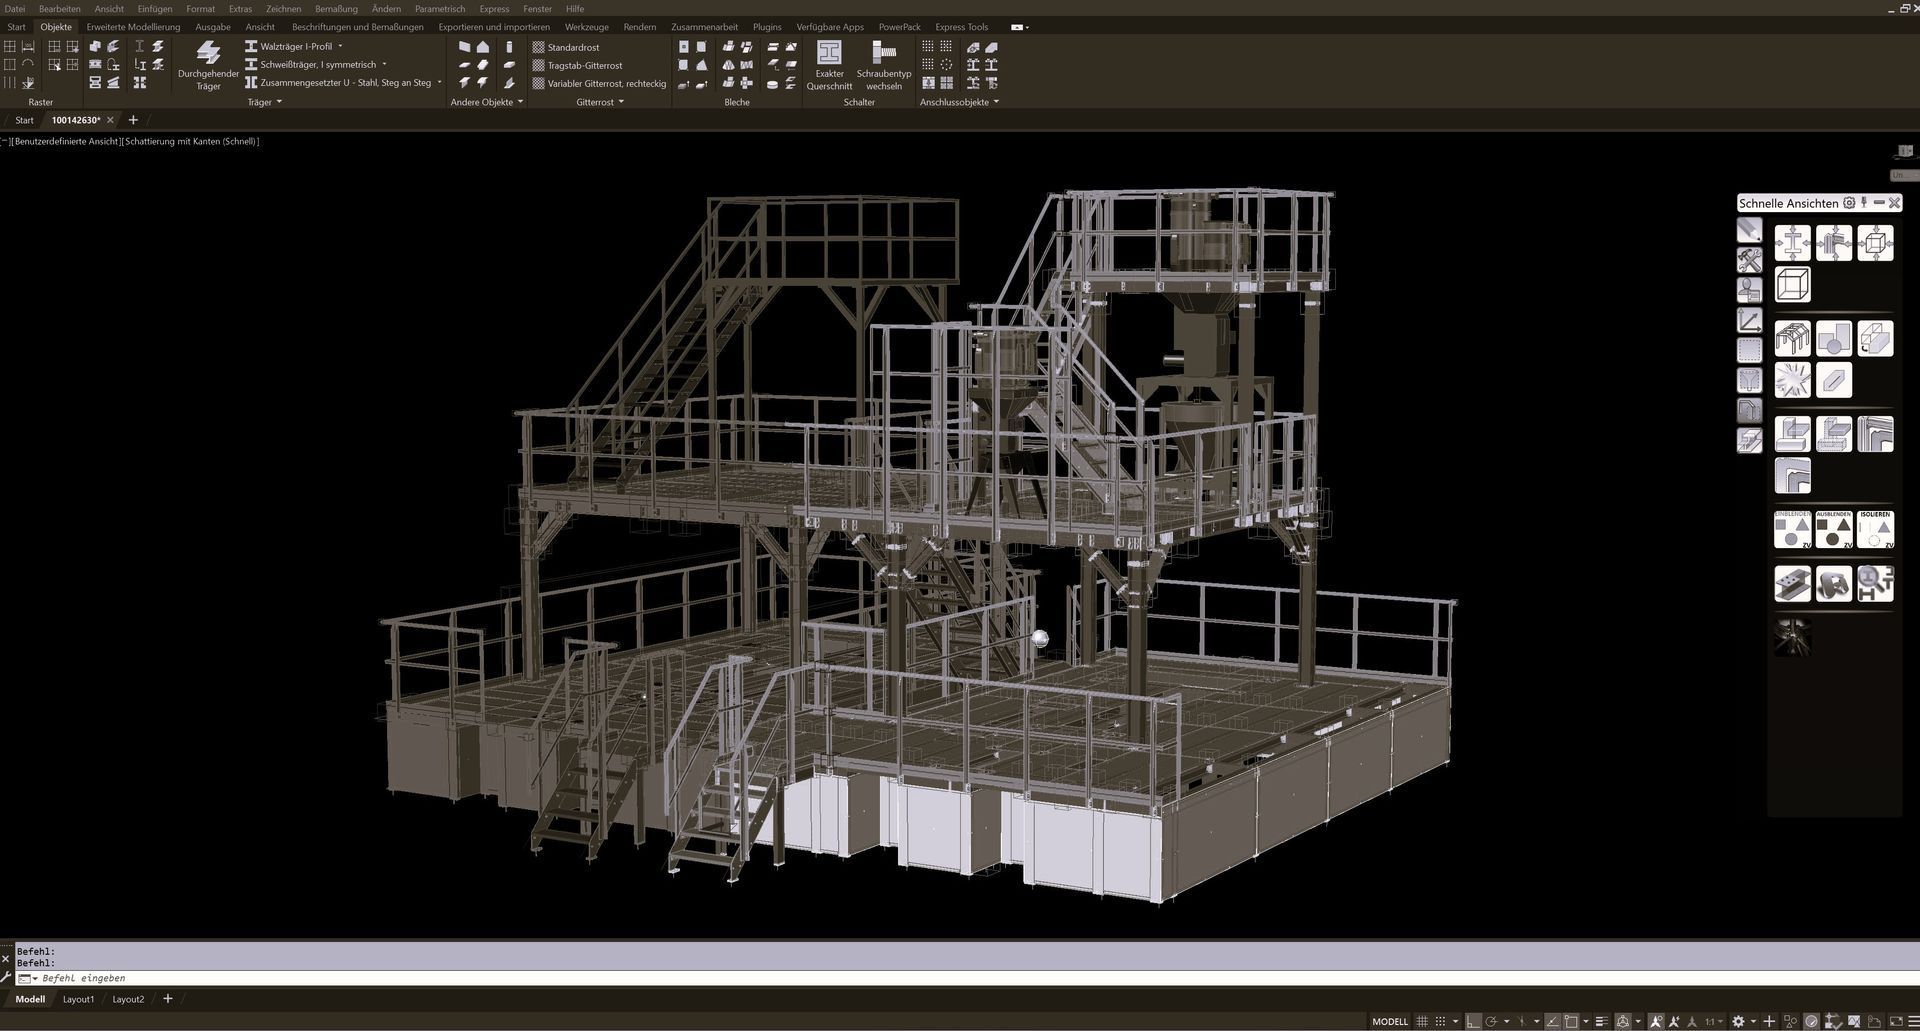Open the Erweiterte Modellierung ribbon tab
Viewport: 1920px width, 1031px height.
pyautogui.click(x=133, y=27)
